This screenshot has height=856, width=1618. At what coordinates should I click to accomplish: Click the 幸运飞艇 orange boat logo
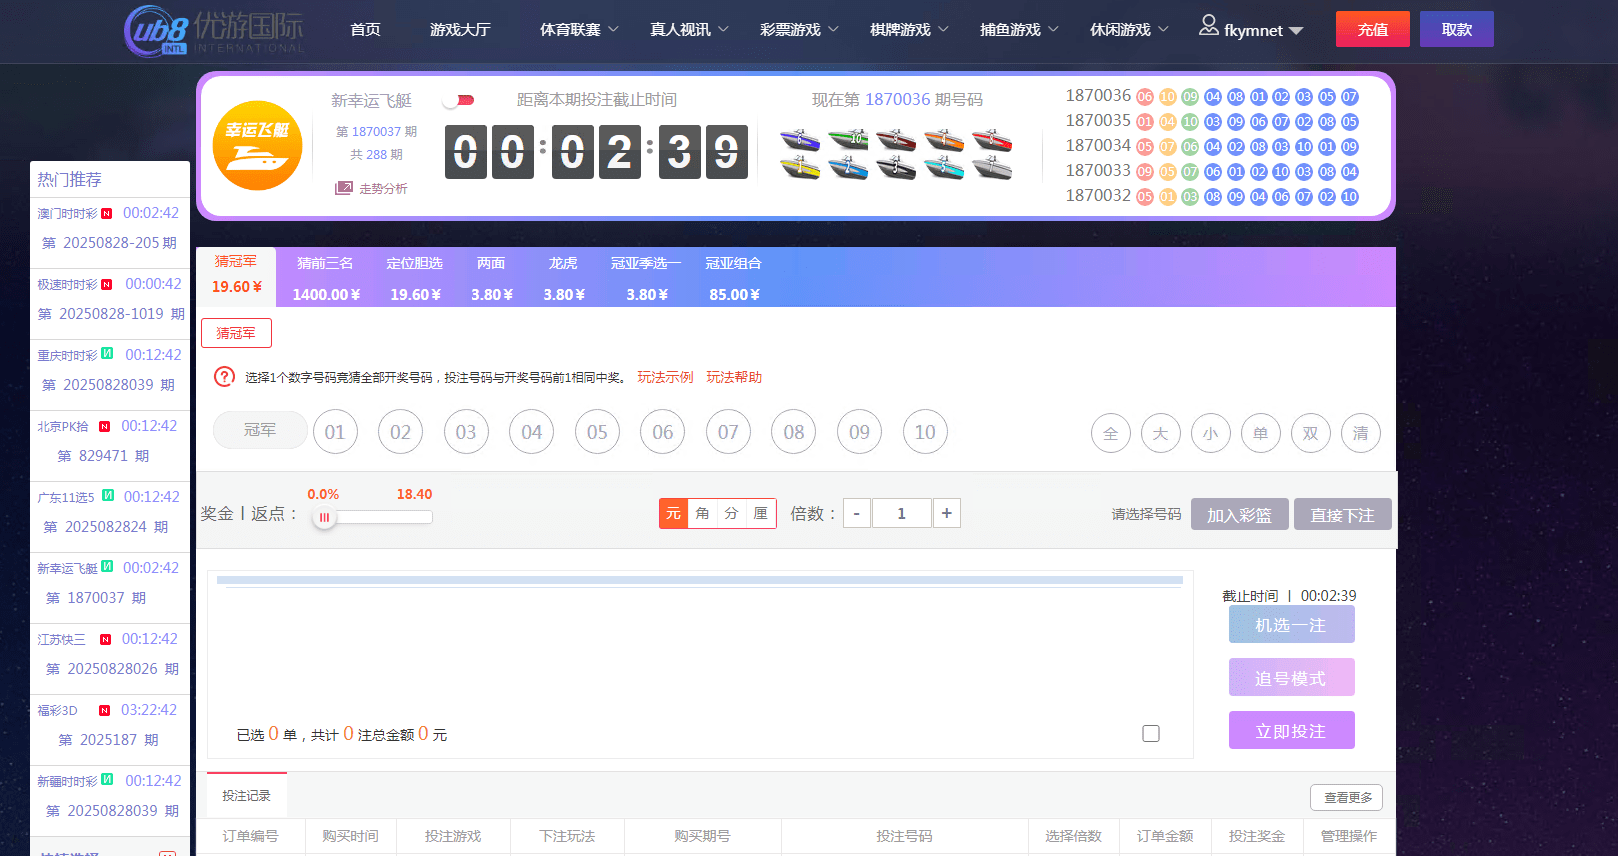pyautogui.click(x=257, y=146)
